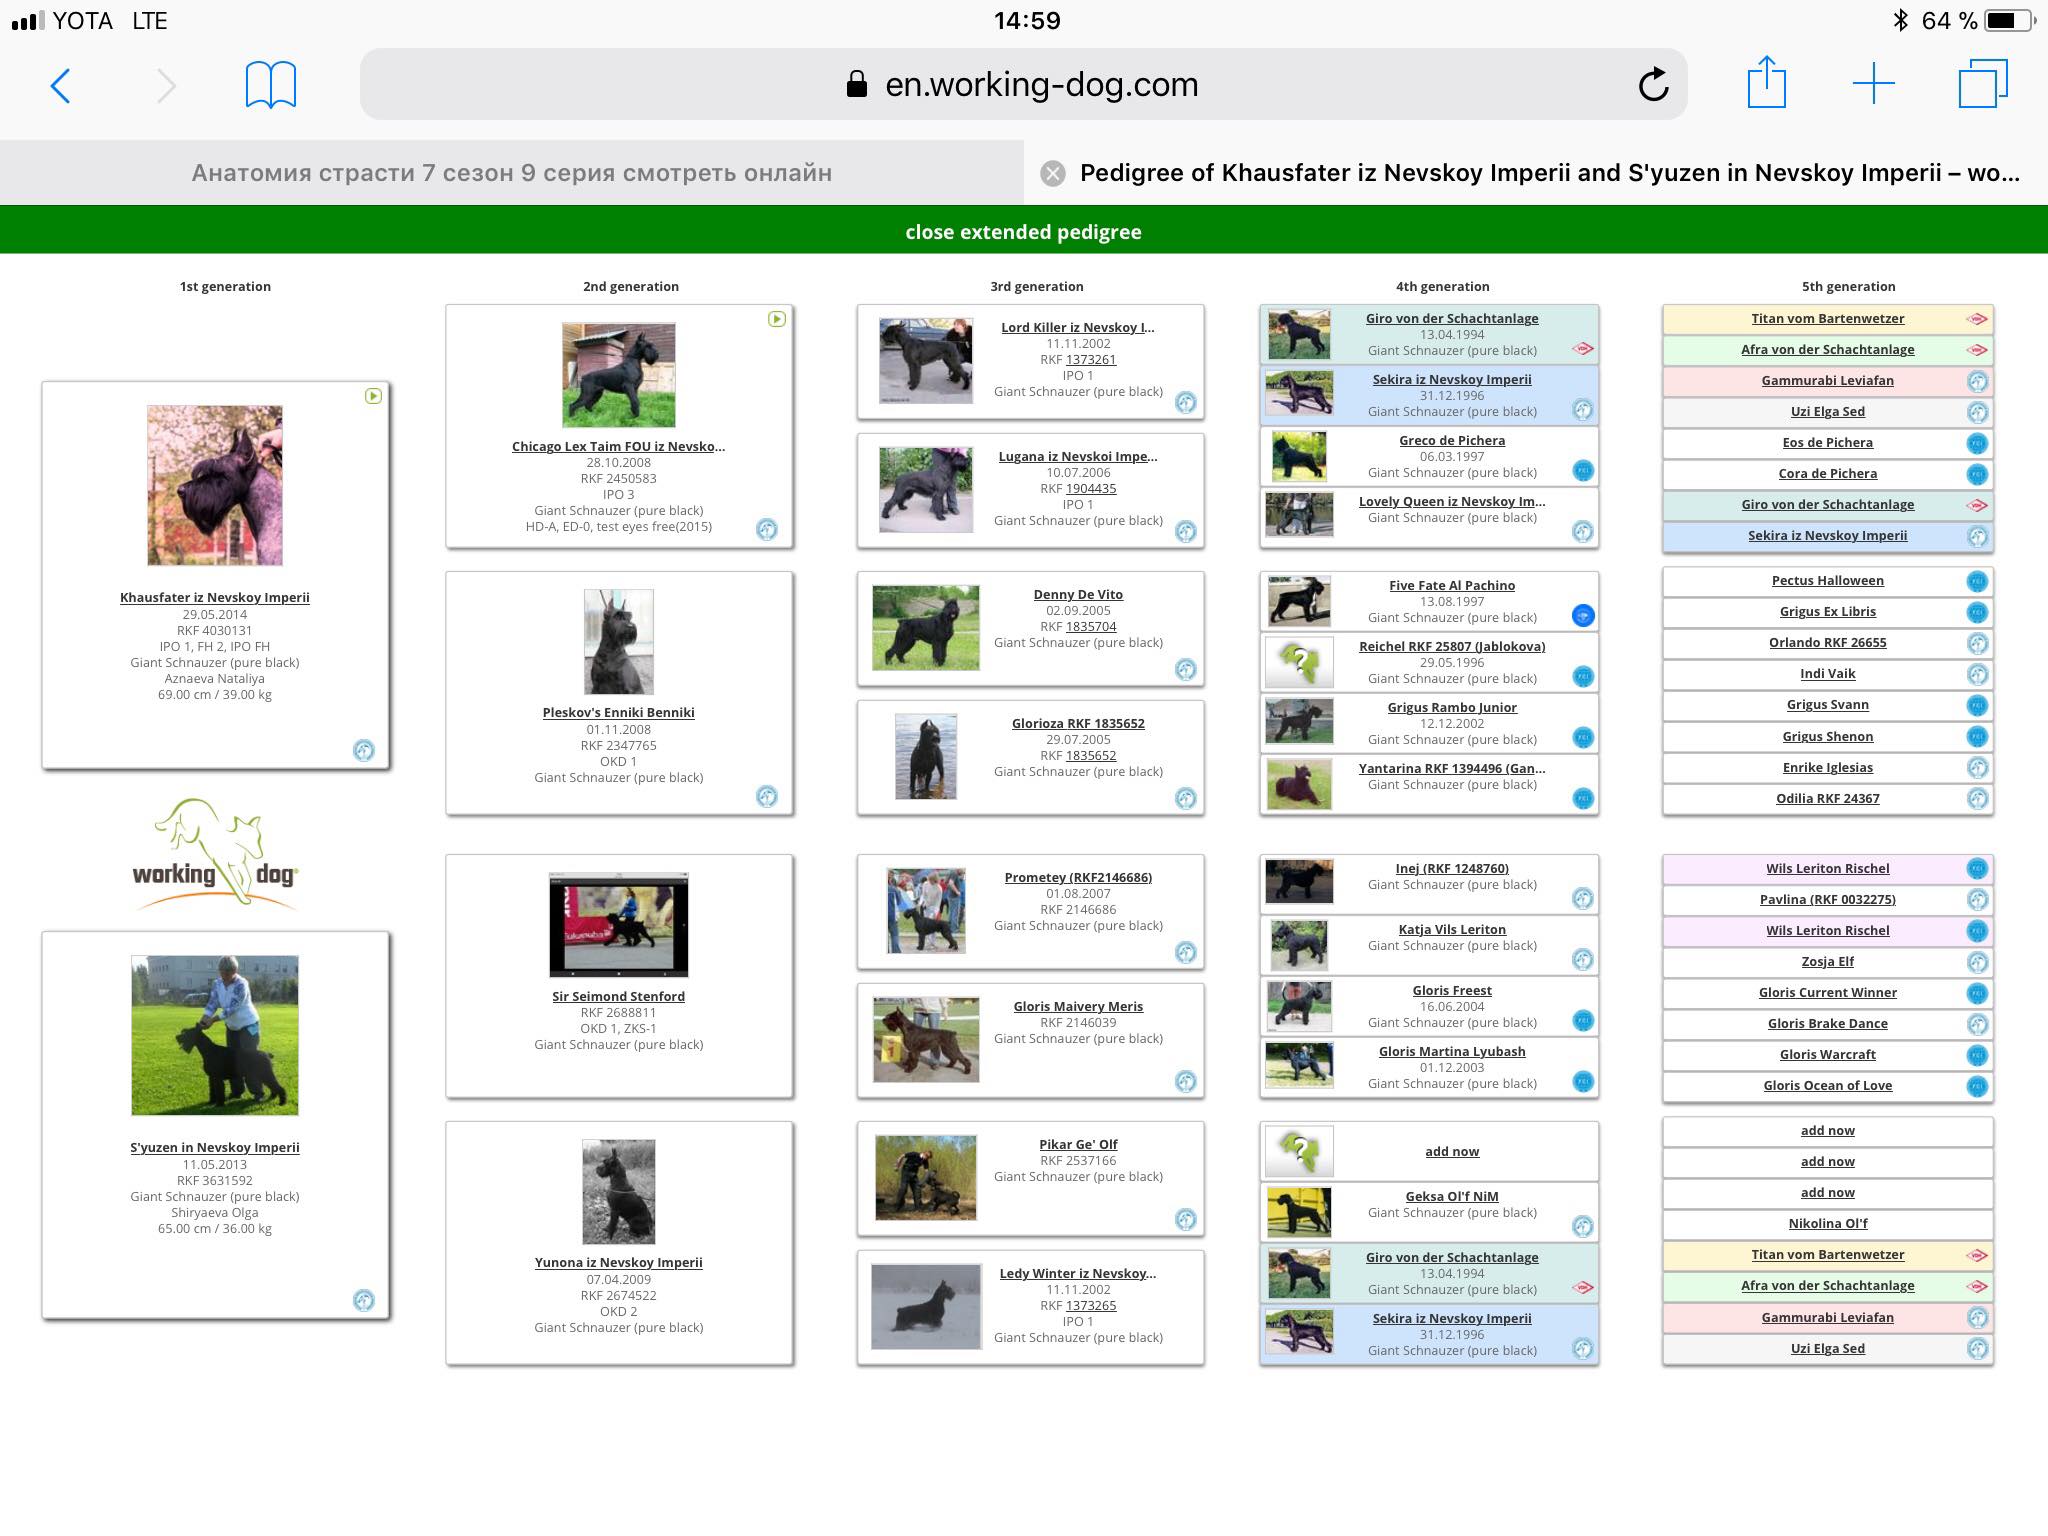Open Nikolina Ol'f link
The width and height of the screenshot is (2048, 1536).
1828,1223
